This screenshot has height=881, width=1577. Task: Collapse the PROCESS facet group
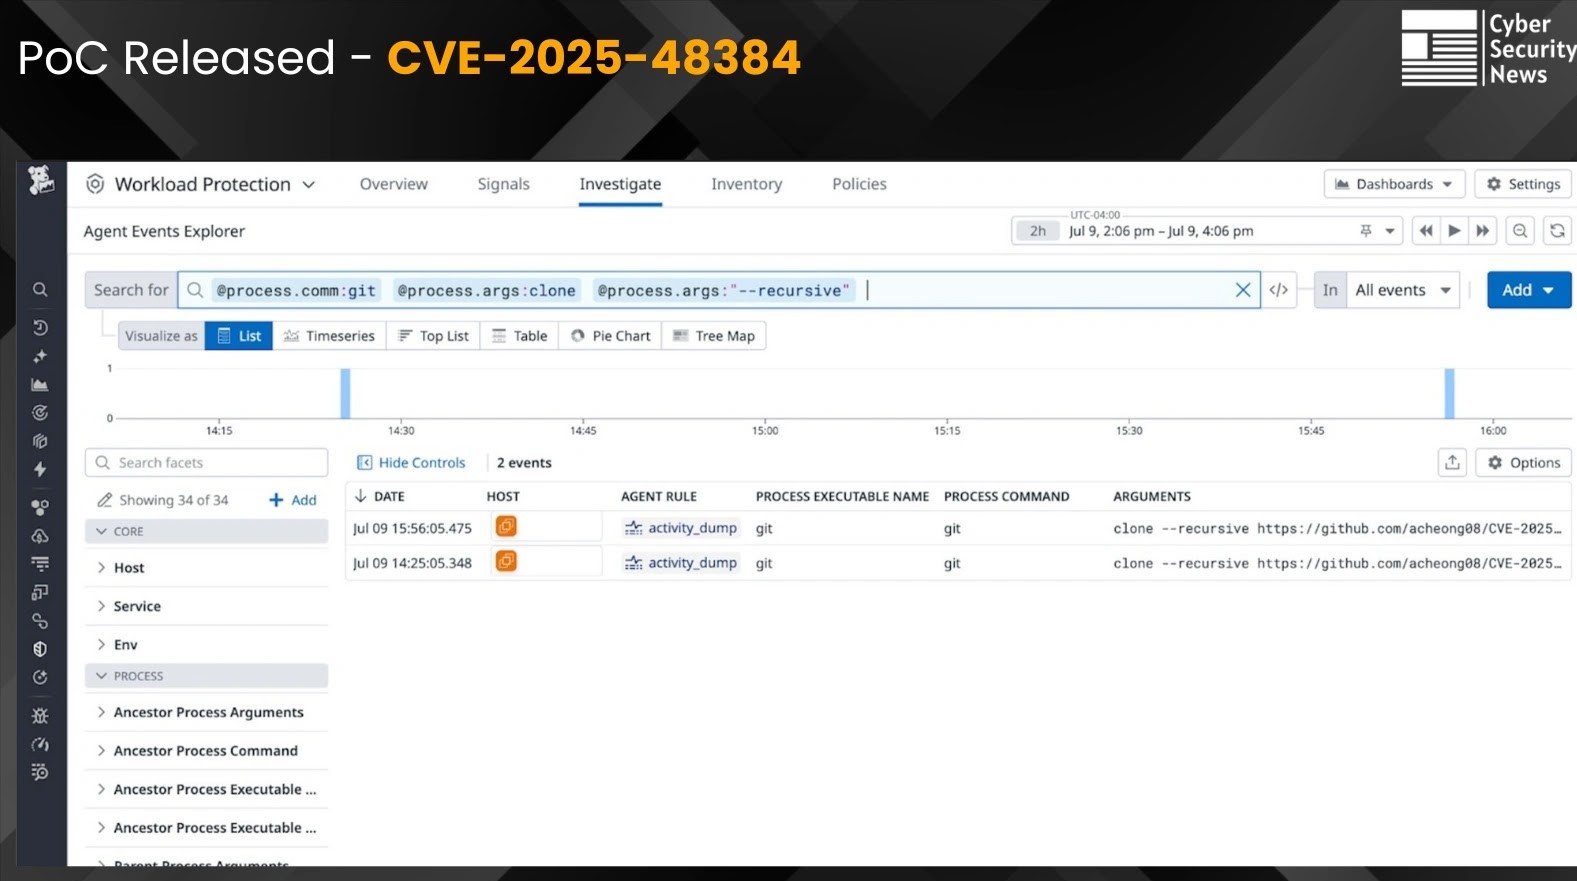pyautogui.click(x=207, y=676)
